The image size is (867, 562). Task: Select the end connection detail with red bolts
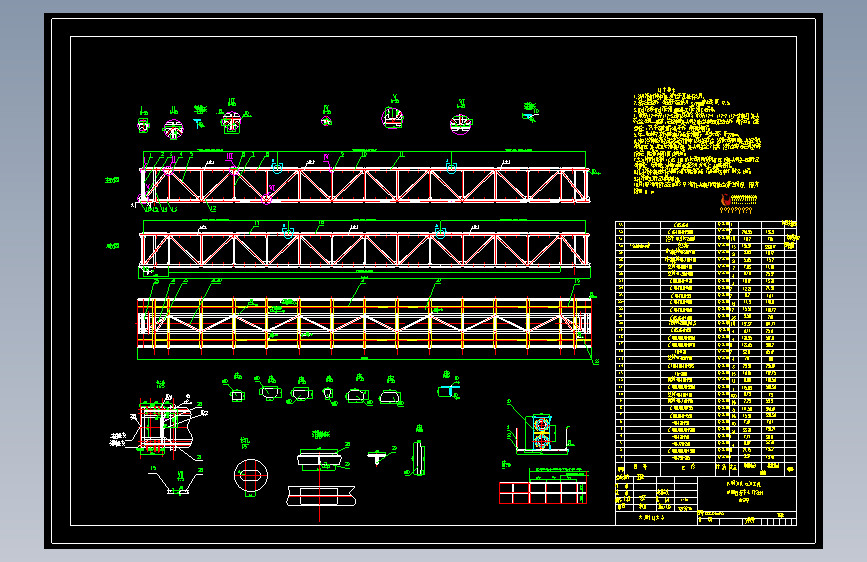165,428
